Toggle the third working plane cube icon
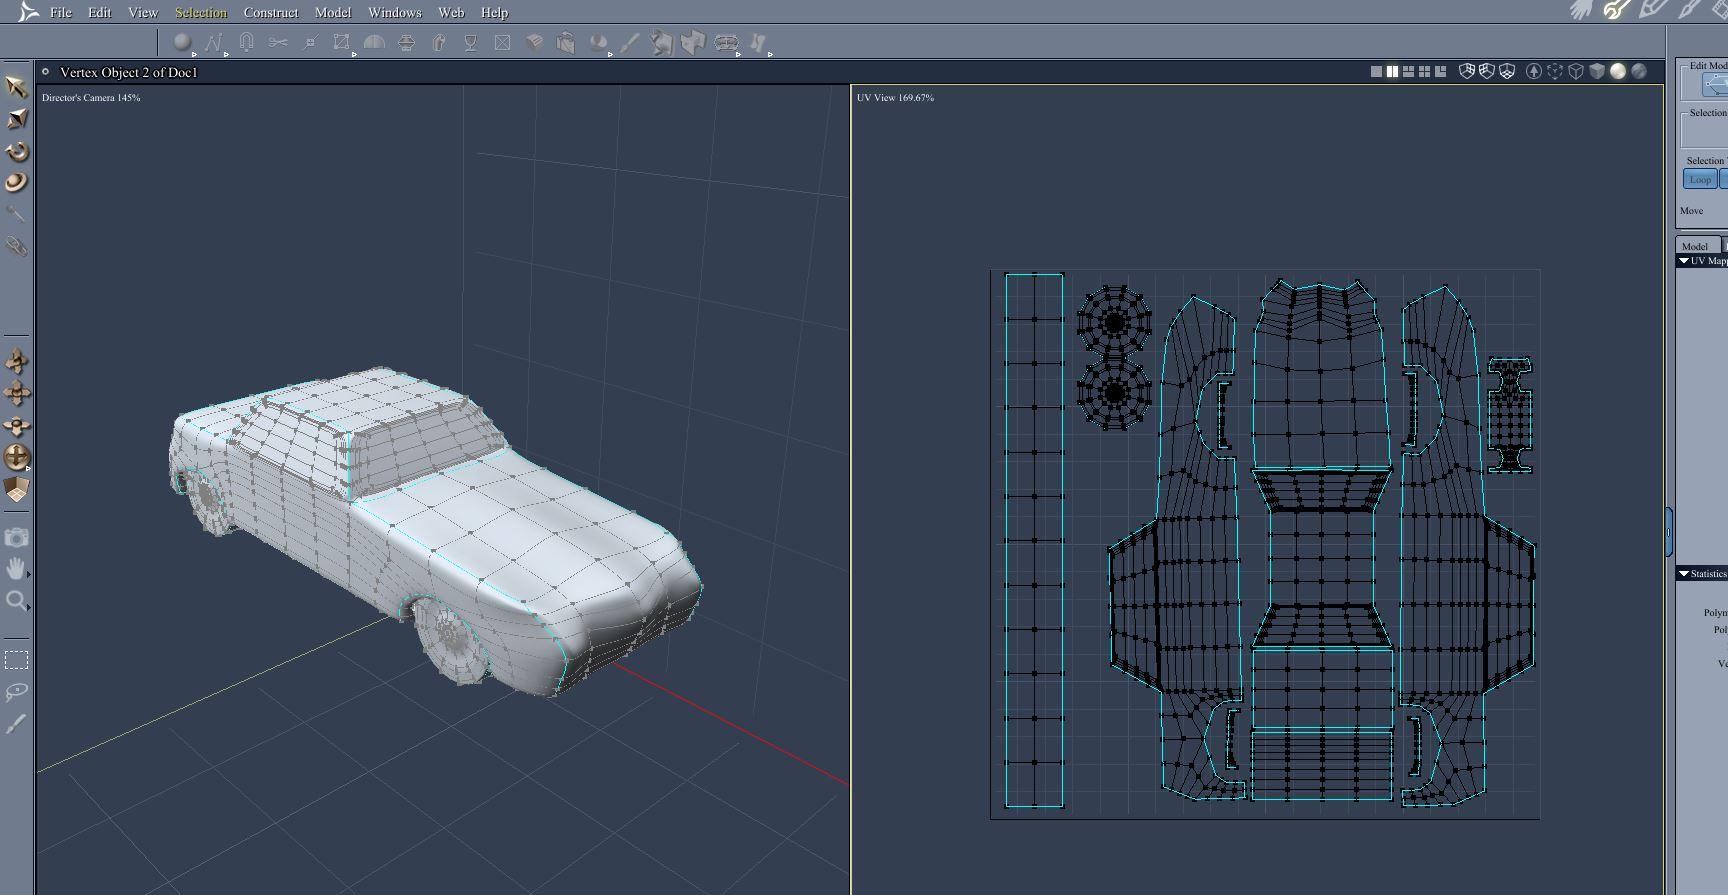This screenshot has width=1728, height=895. [x=1507, y=71]
